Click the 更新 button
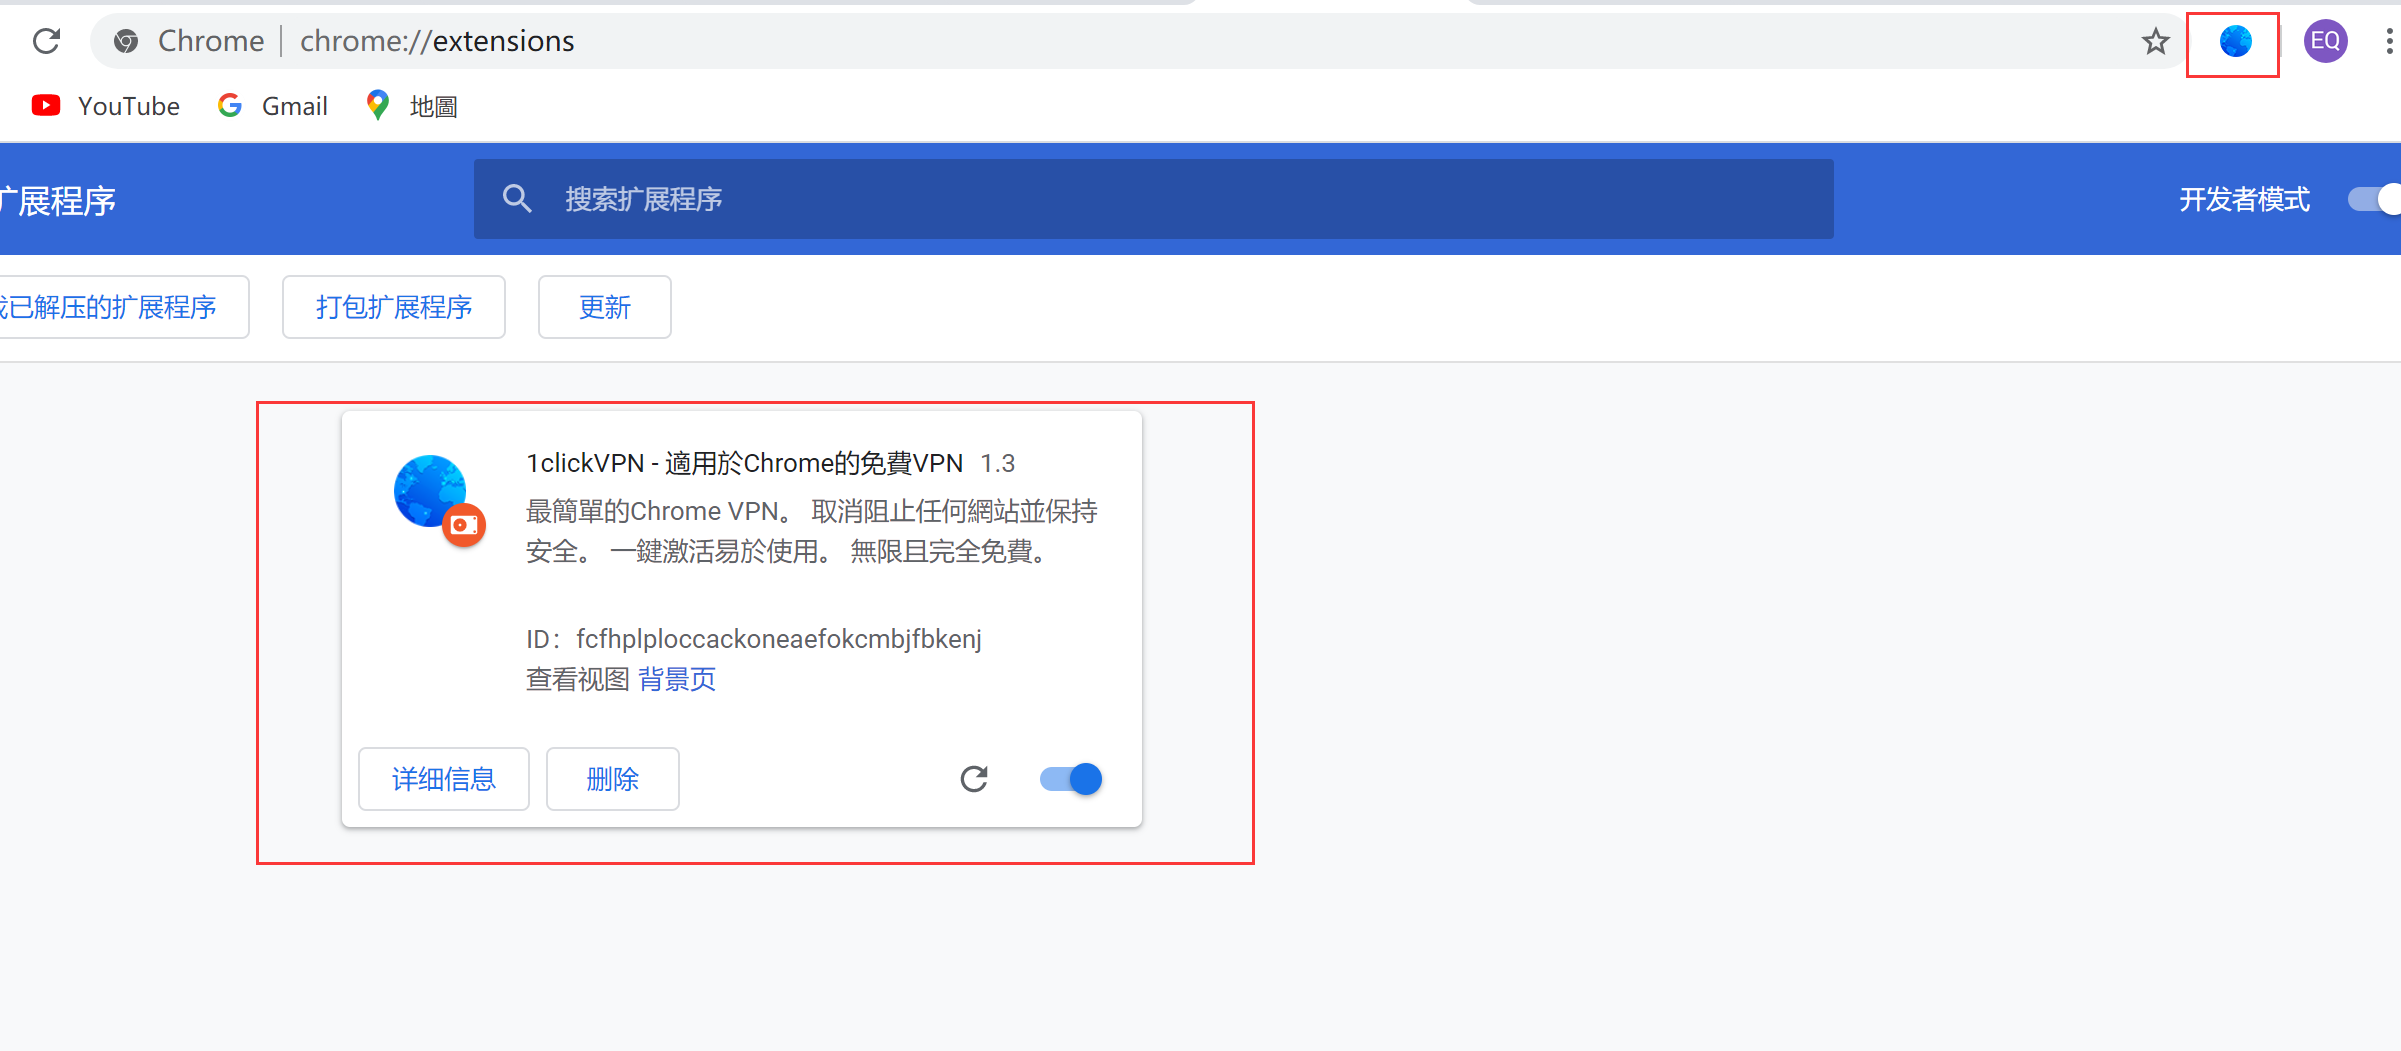 coord(605,307)
